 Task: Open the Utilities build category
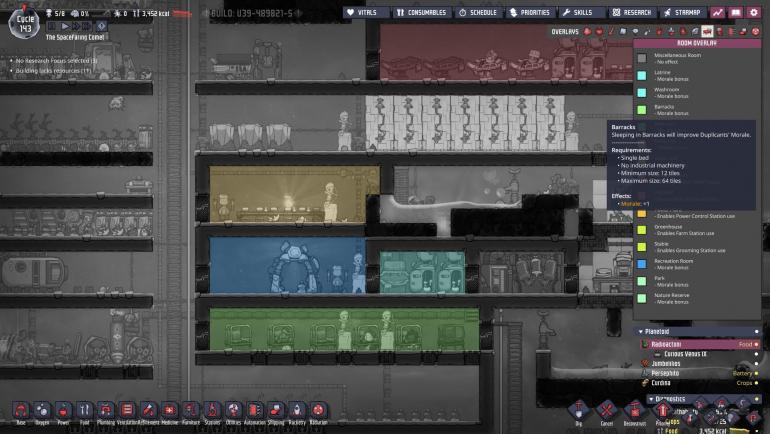tap(233, 410)
